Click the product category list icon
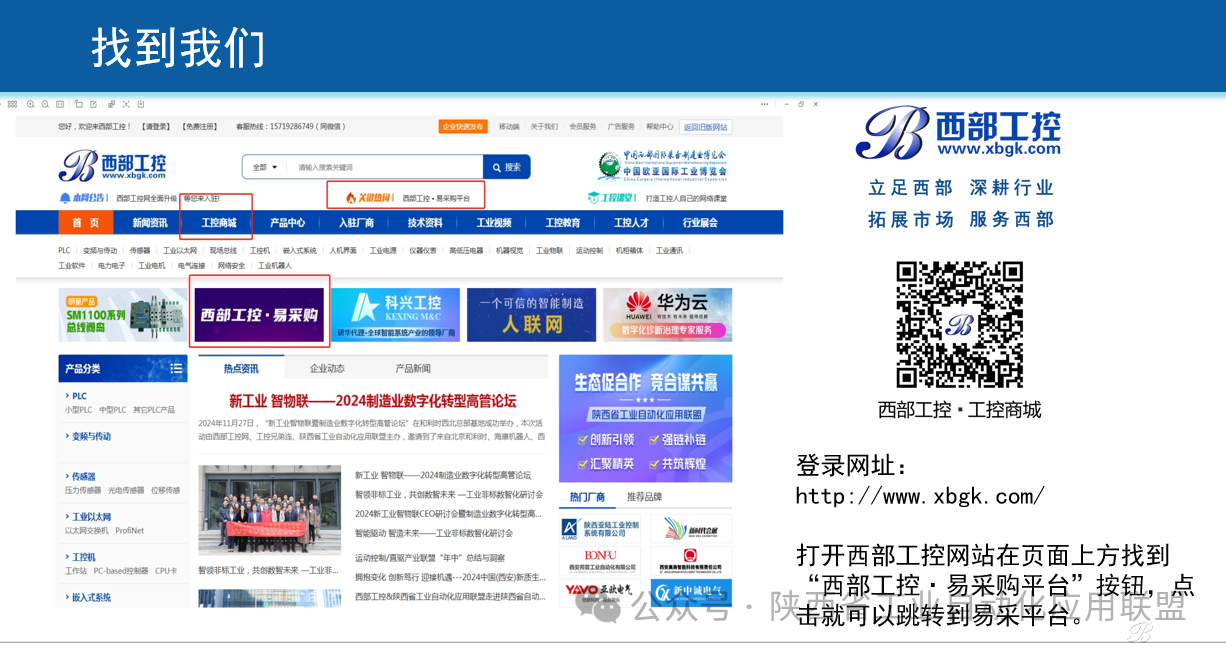The height and width of the screenshot is (655, 1226). (x=176, y=369)
